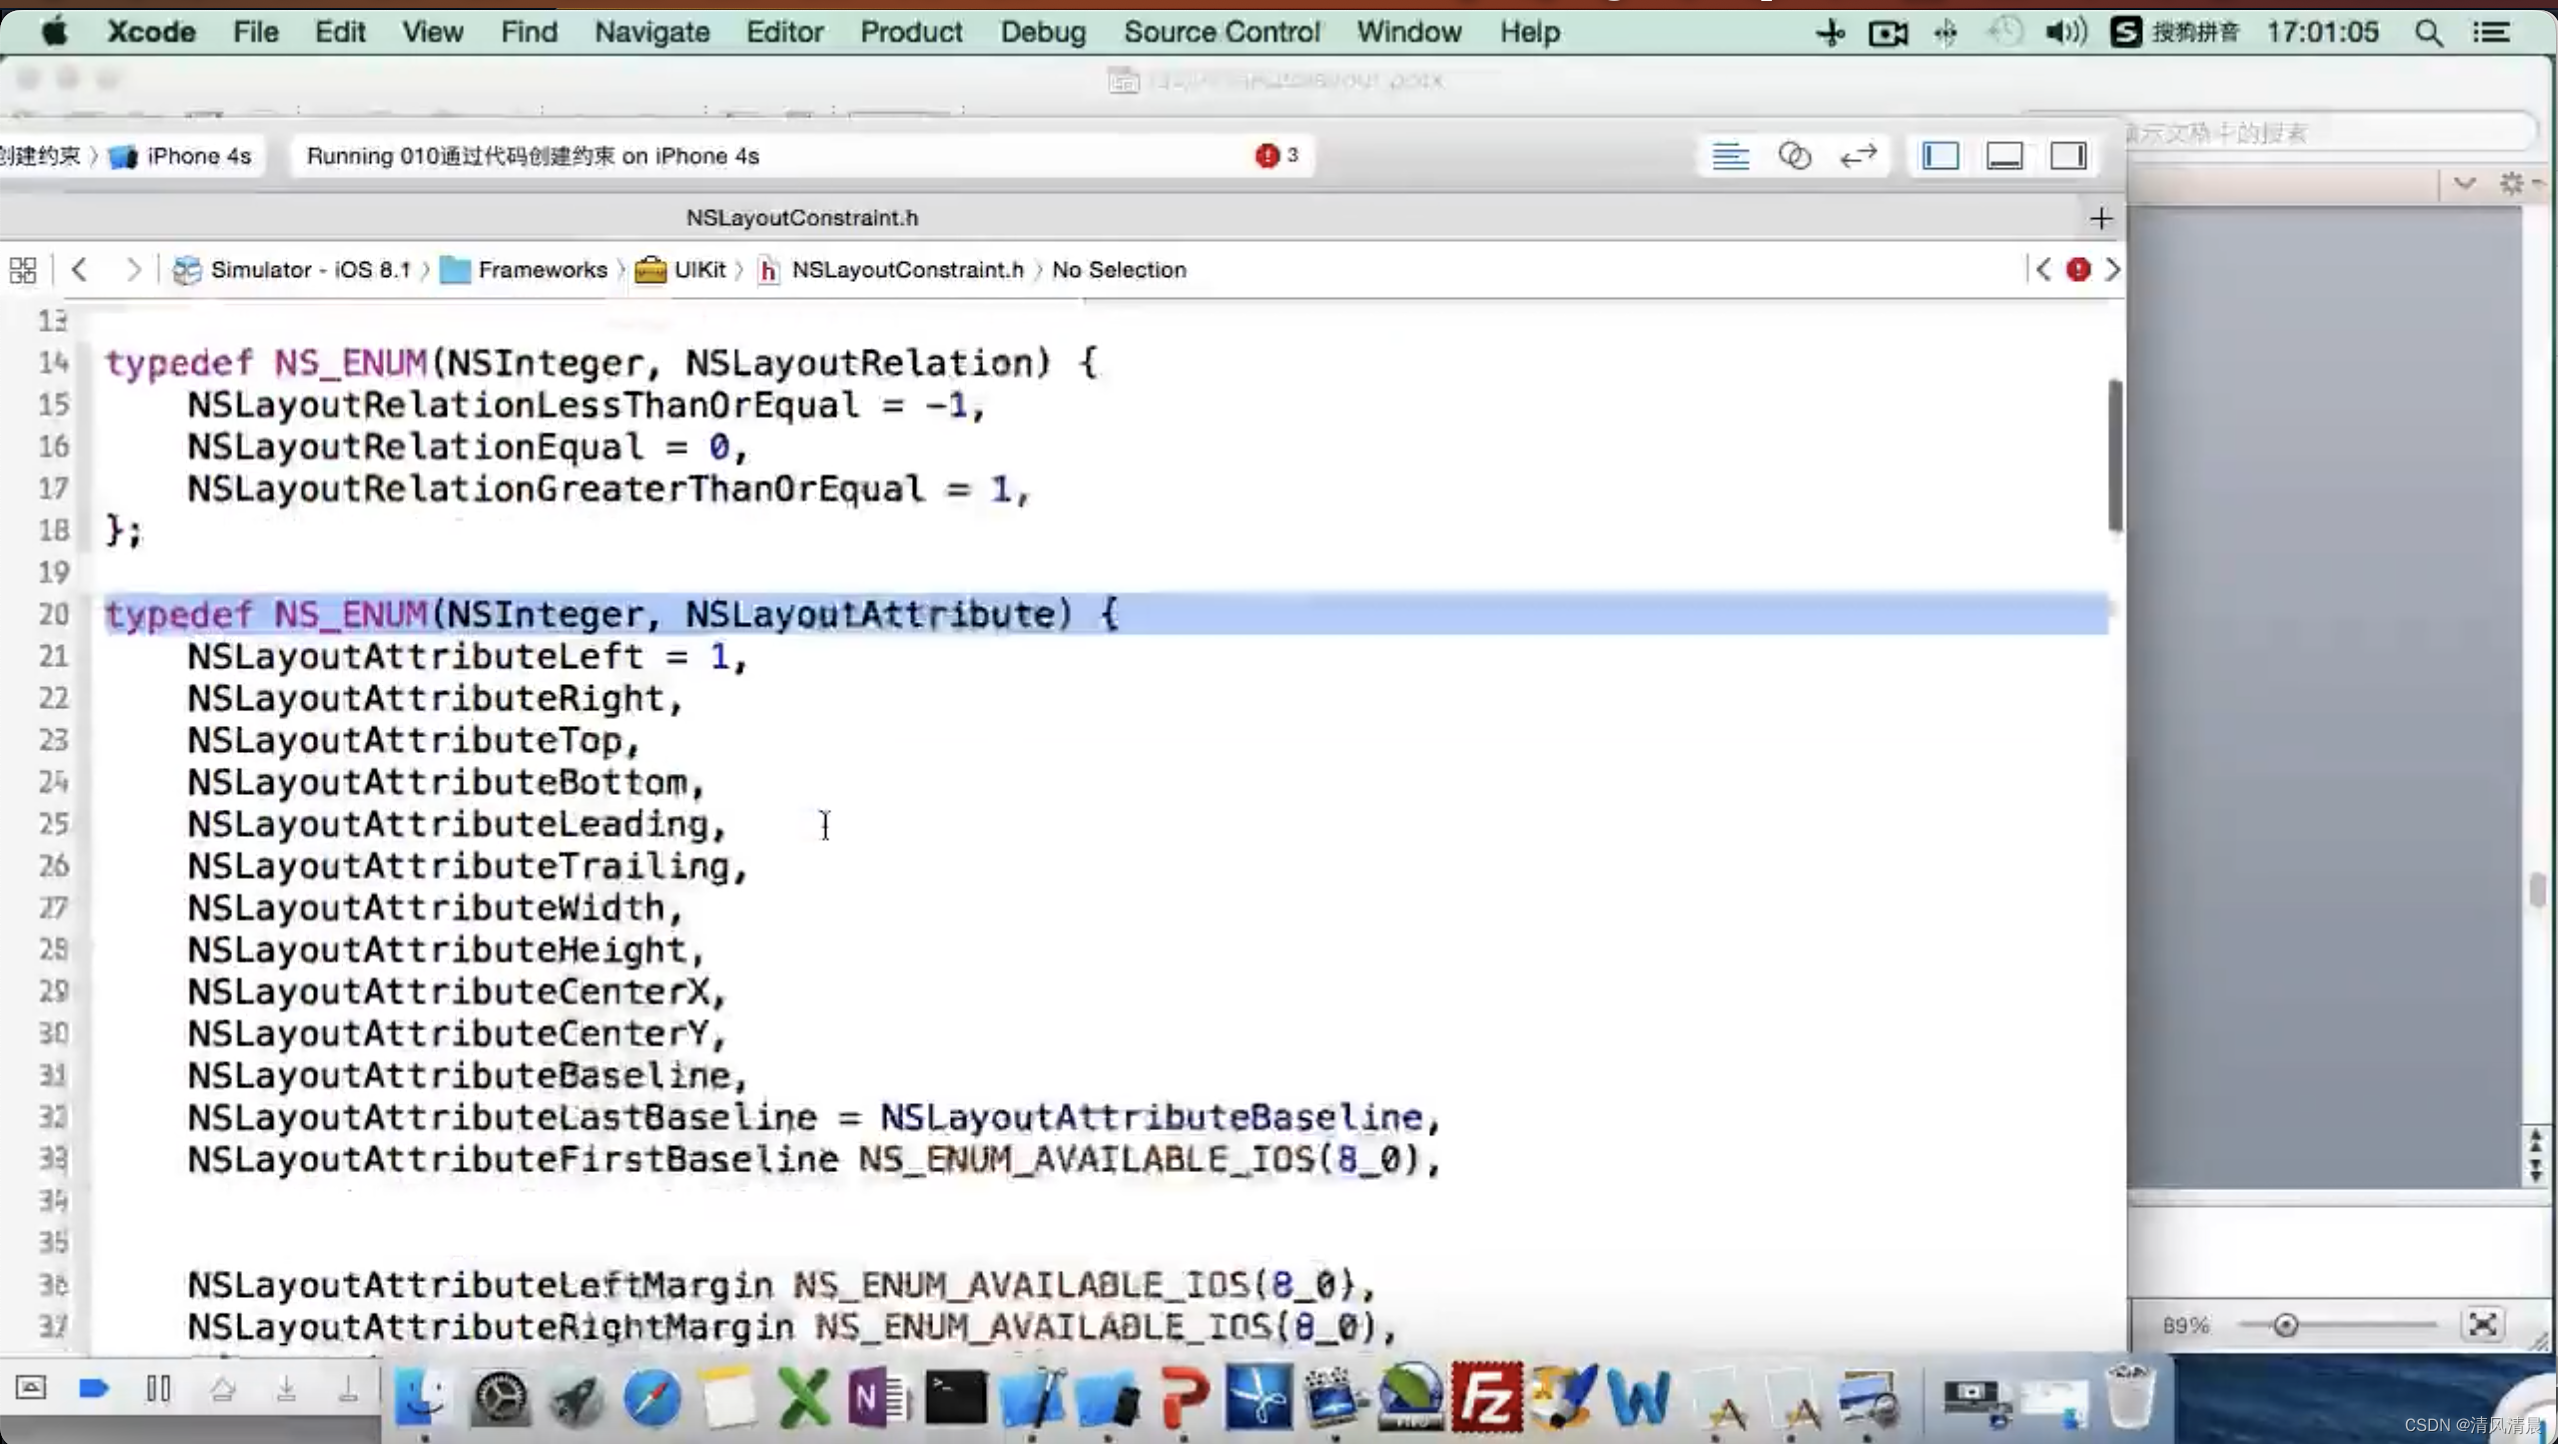Click the red error count badge
The height and width of the screenshot is (1444, 2558).
pos(1276,156)
